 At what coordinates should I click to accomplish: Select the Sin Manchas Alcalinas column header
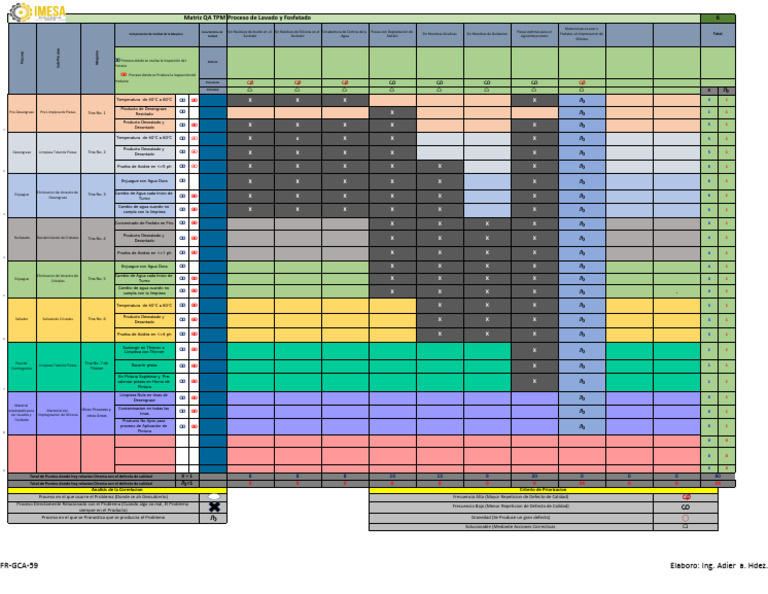tap(440, 34)
